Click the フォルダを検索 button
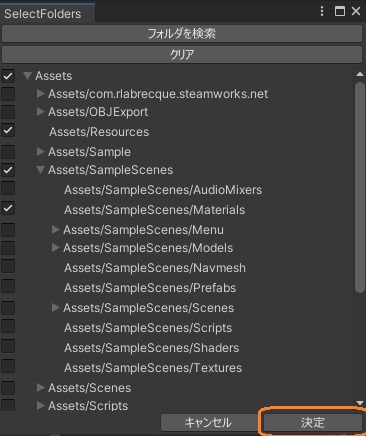The height and width of the screenshot is (436, 366). click(x=182, y=34)
